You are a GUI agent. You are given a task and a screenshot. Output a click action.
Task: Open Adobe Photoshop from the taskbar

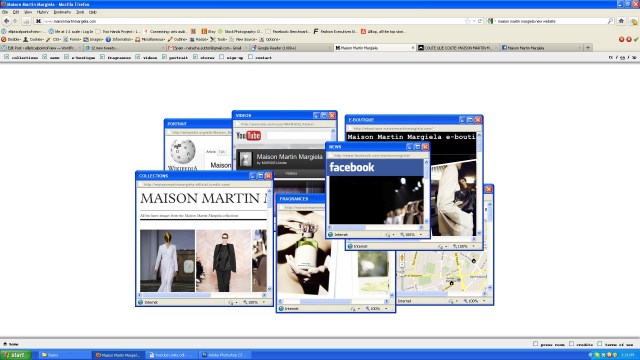(225, 355)
